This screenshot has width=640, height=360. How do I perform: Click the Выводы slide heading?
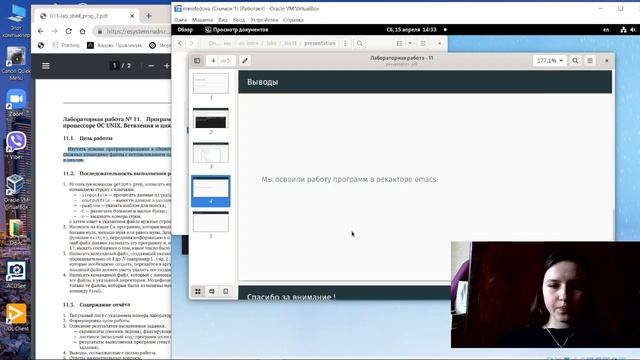pos(262,82)
